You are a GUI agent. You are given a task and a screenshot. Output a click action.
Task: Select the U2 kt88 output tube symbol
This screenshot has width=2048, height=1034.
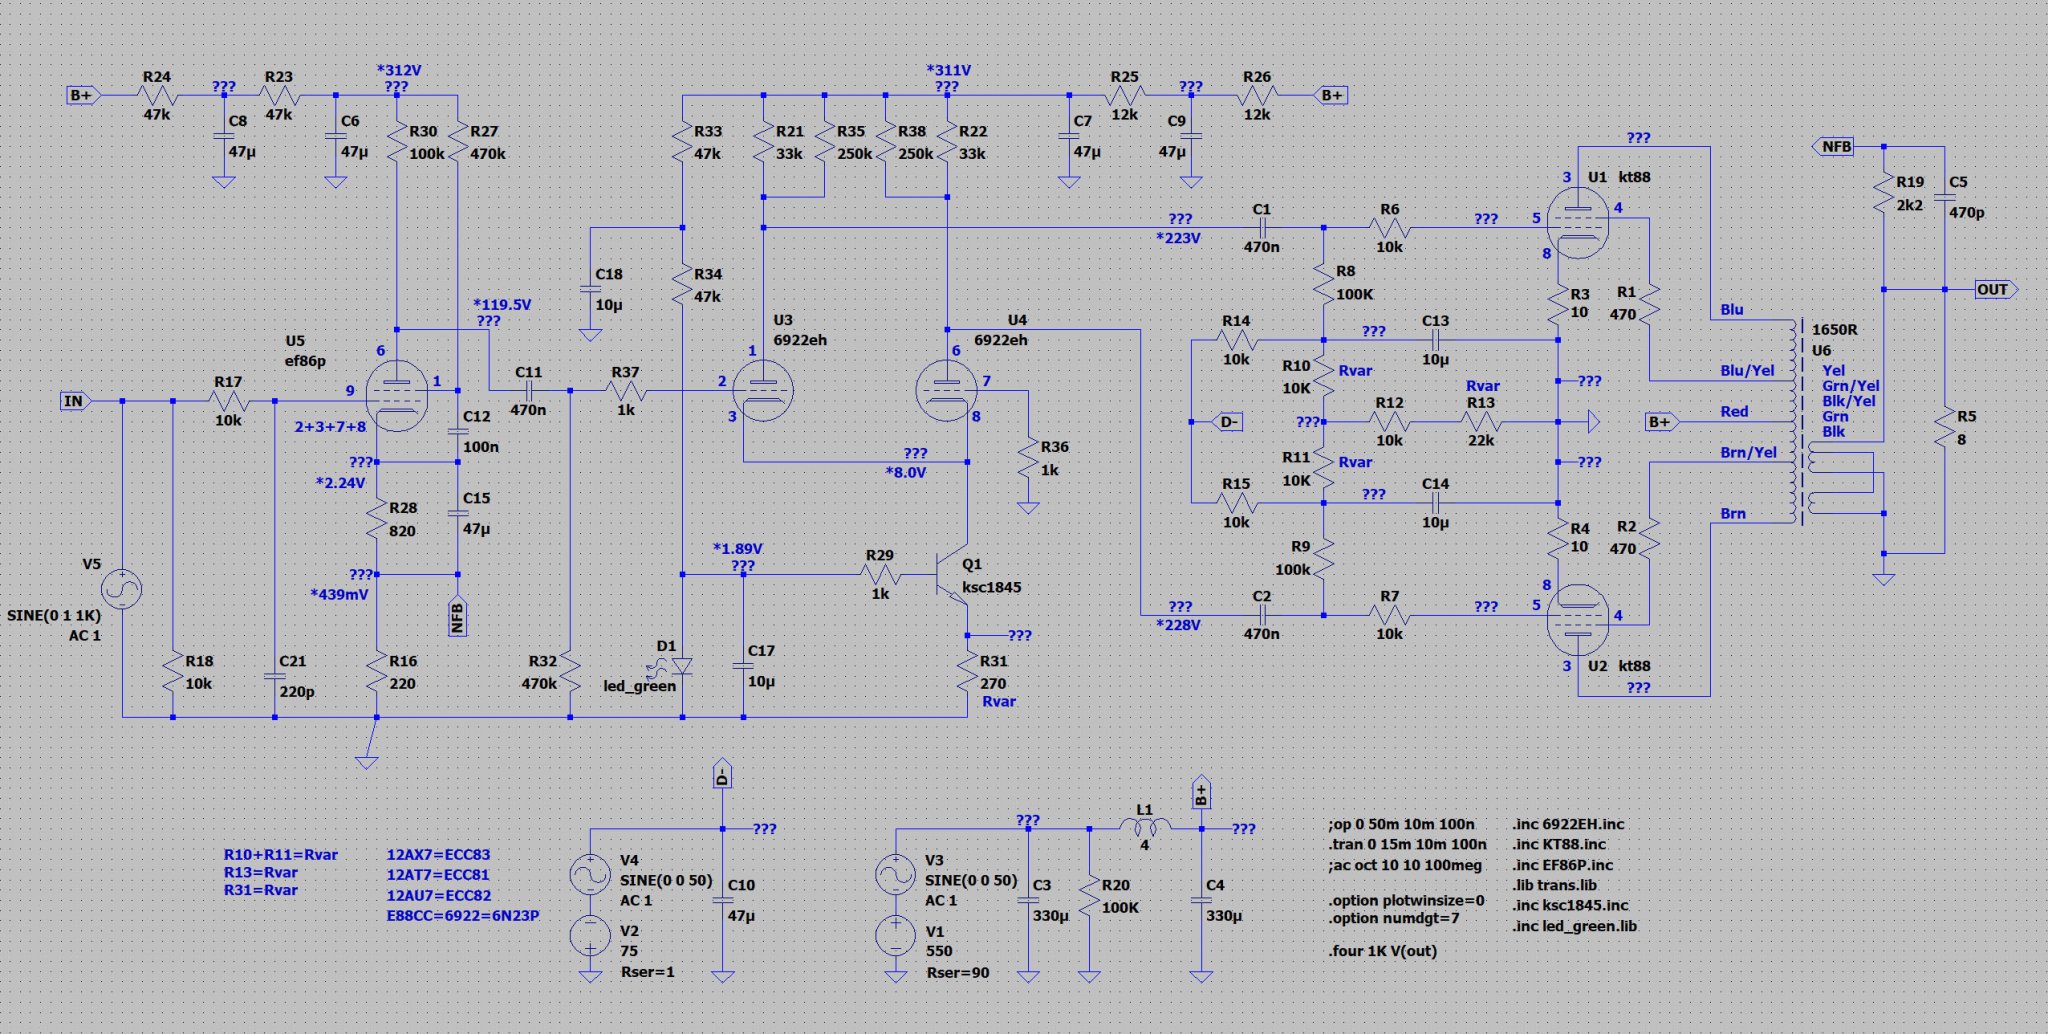coord(1577,620)
